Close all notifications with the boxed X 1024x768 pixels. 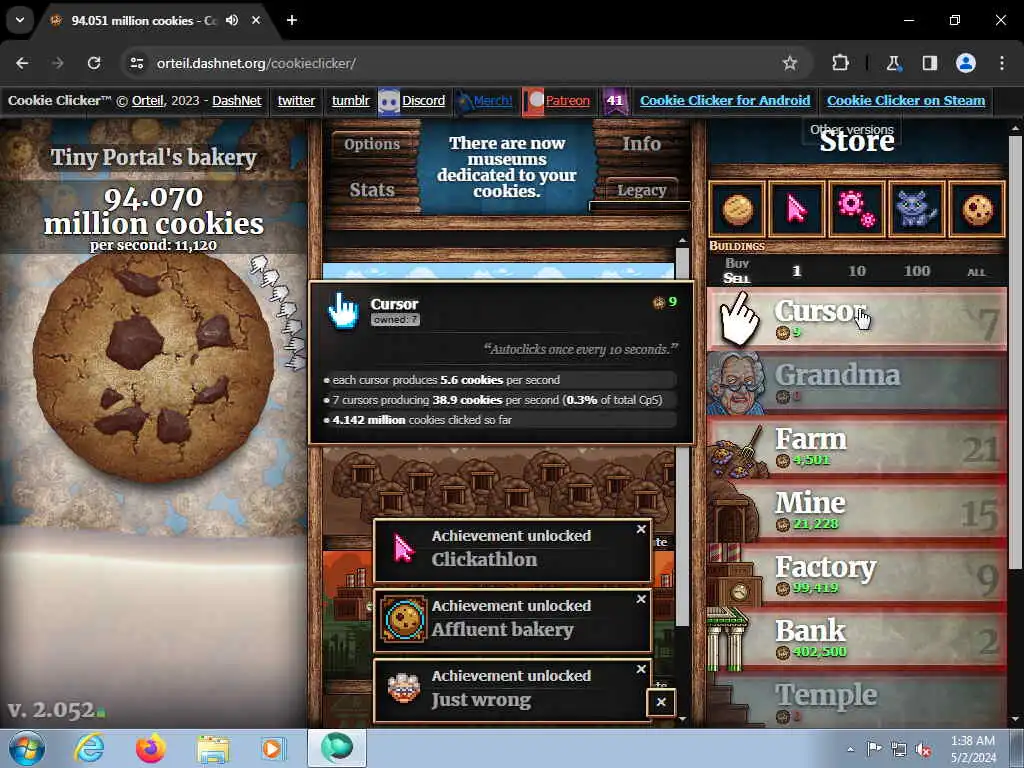[661, 702]
